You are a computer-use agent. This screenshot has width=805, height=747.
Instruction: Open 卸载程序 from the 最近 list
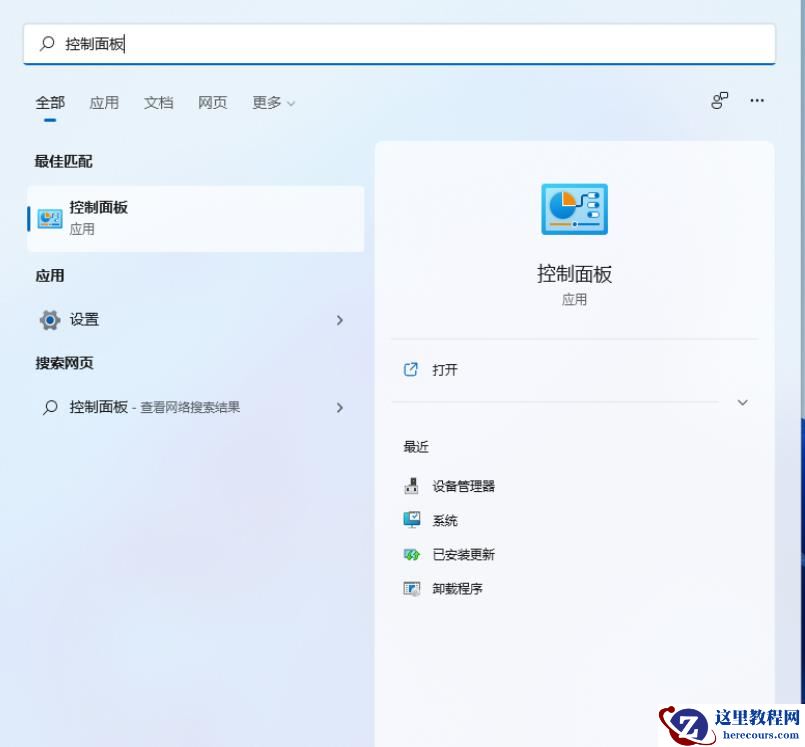coord(460,588)
